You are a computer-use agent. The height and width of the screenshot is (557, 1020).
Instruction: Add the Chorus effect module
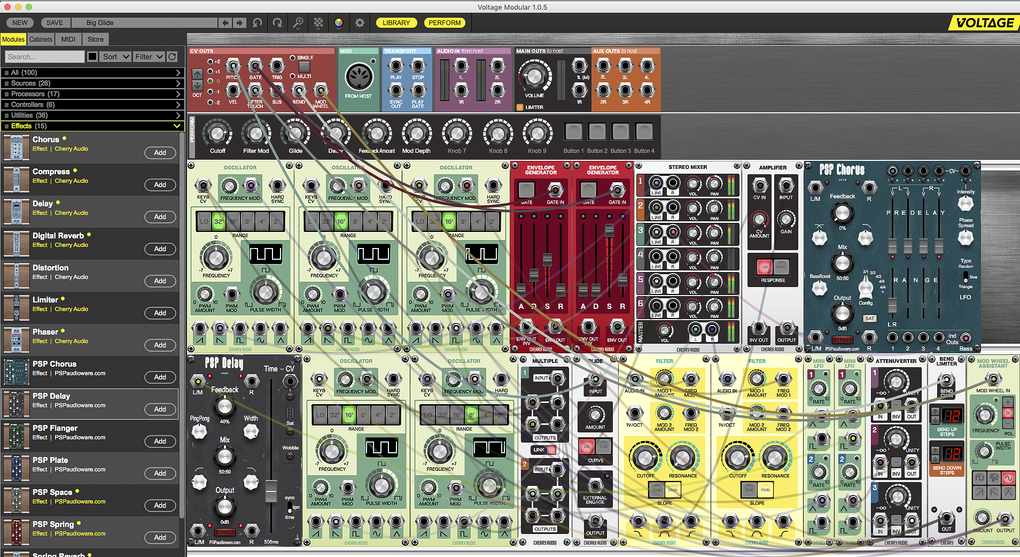tap(160, 153)
